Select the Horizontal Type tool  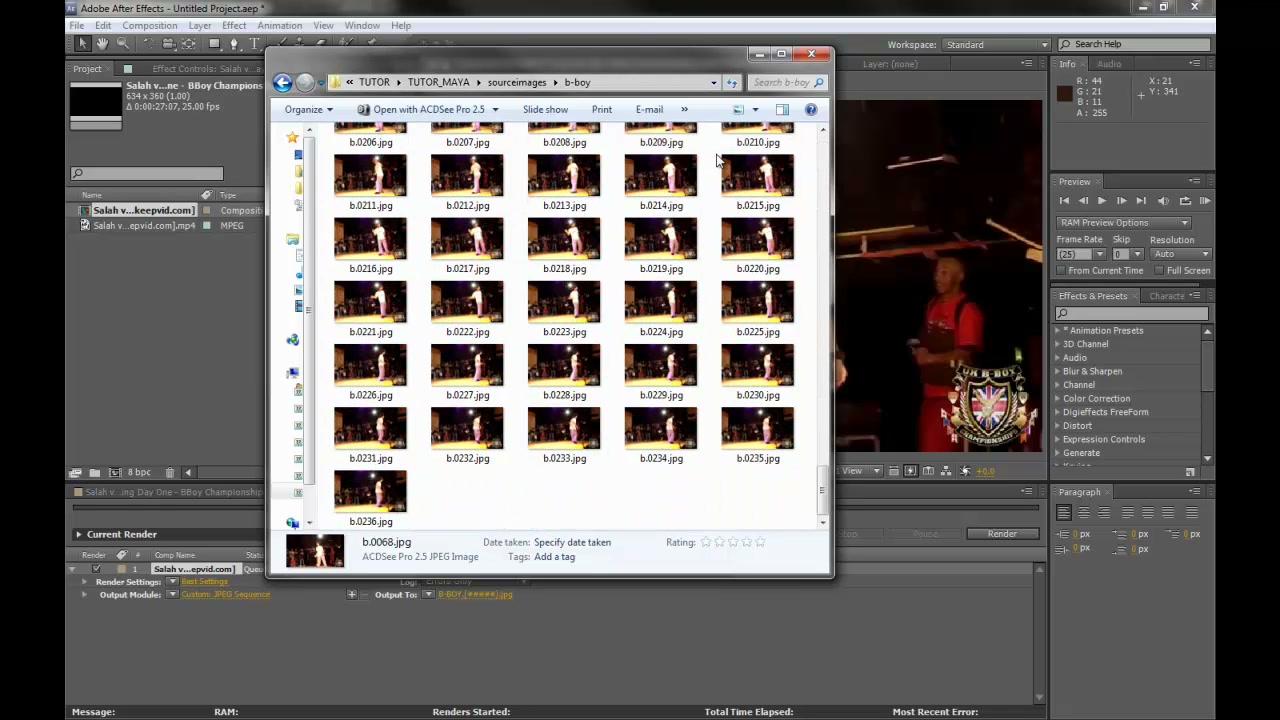pyautogui.click(x=254, y=44)
